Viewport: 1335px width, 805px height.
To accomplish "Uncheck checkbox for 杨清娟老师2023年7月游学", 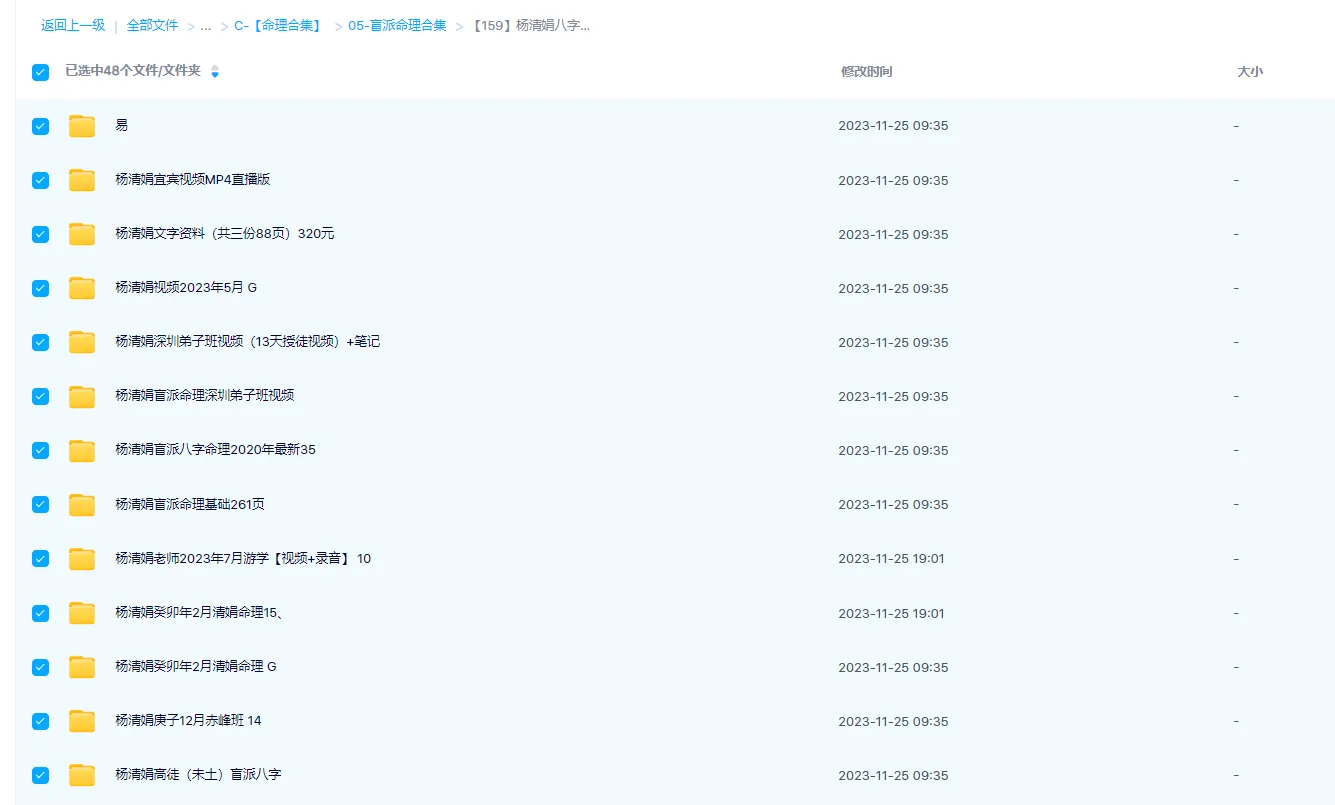I will click(40, 559).
